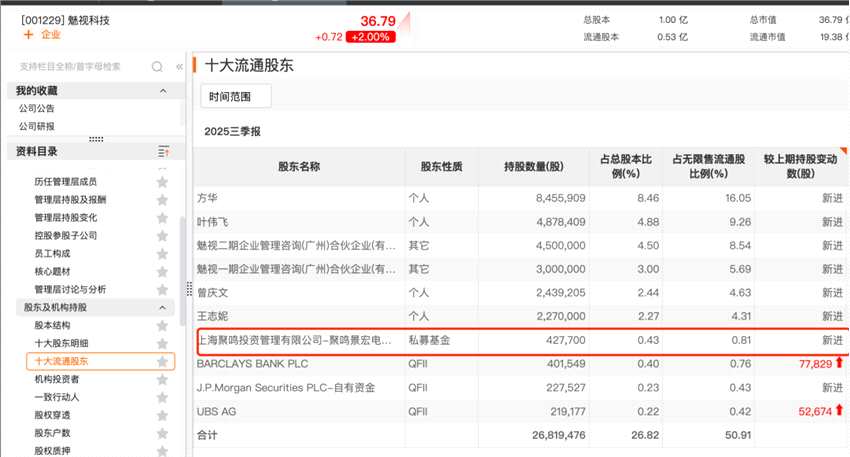Click the sidebar panel resize handle dots
Viewport: 850px width, 457px height.
pyautogui.click(x=96, y=139)
